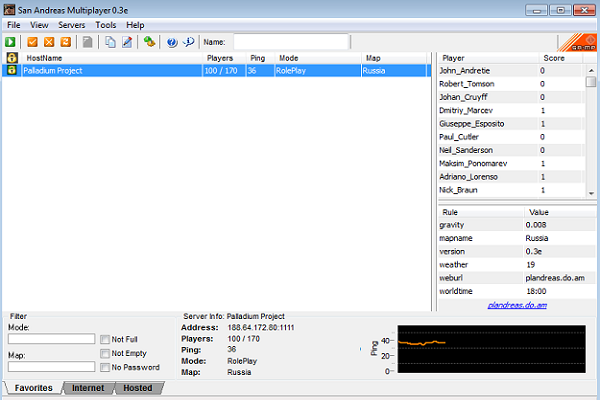The image size is (600, 400).
Task: Select player Dmitriy_Marcev
Action: (x=512, y=110)
